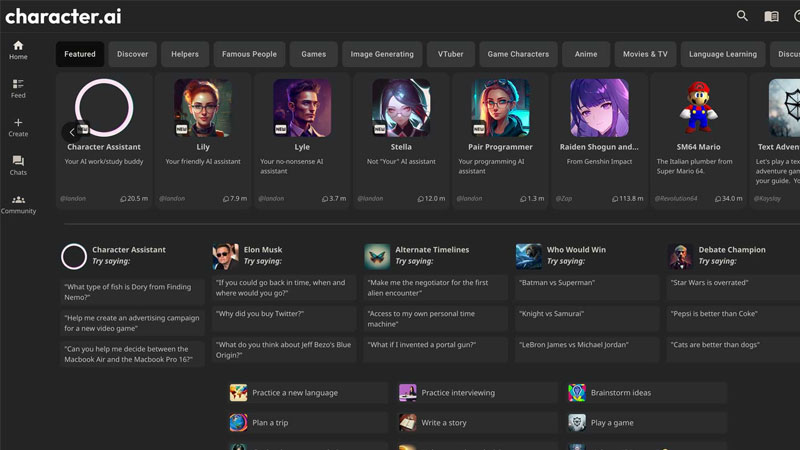Open the search magnifier icon
The image size is (800, 450).
click(x=742, y=16)
